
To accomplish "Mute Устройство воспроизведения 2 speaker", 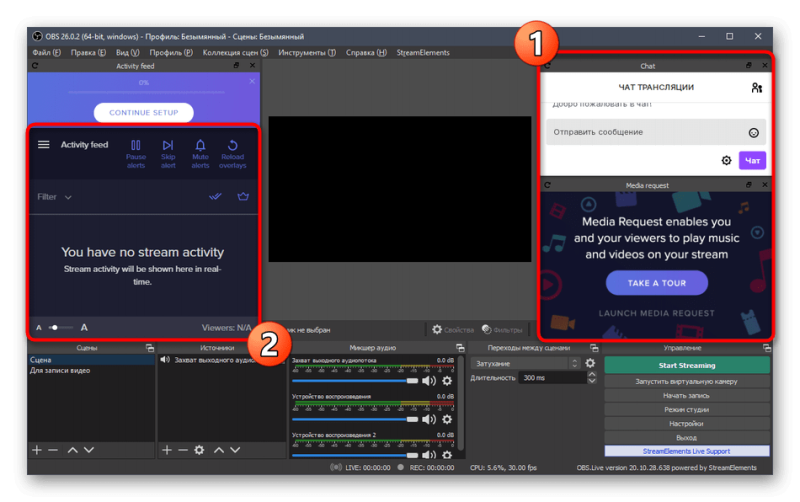I will coord(429,455).
